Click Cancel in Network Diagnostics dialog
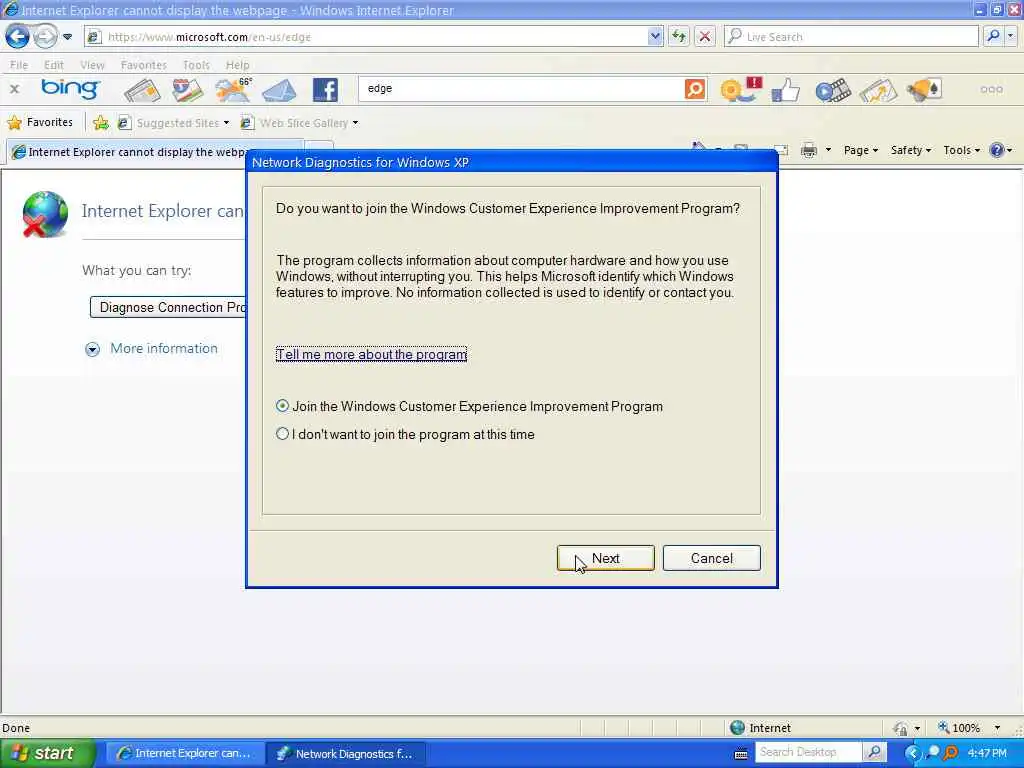This screenshot has width=1024, height=768. point(712,558)
